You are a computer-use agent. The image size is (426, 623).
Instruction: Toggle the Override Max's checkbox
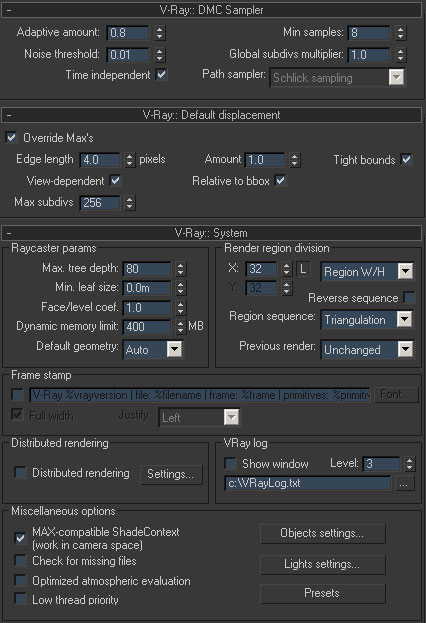click(11, 137)
